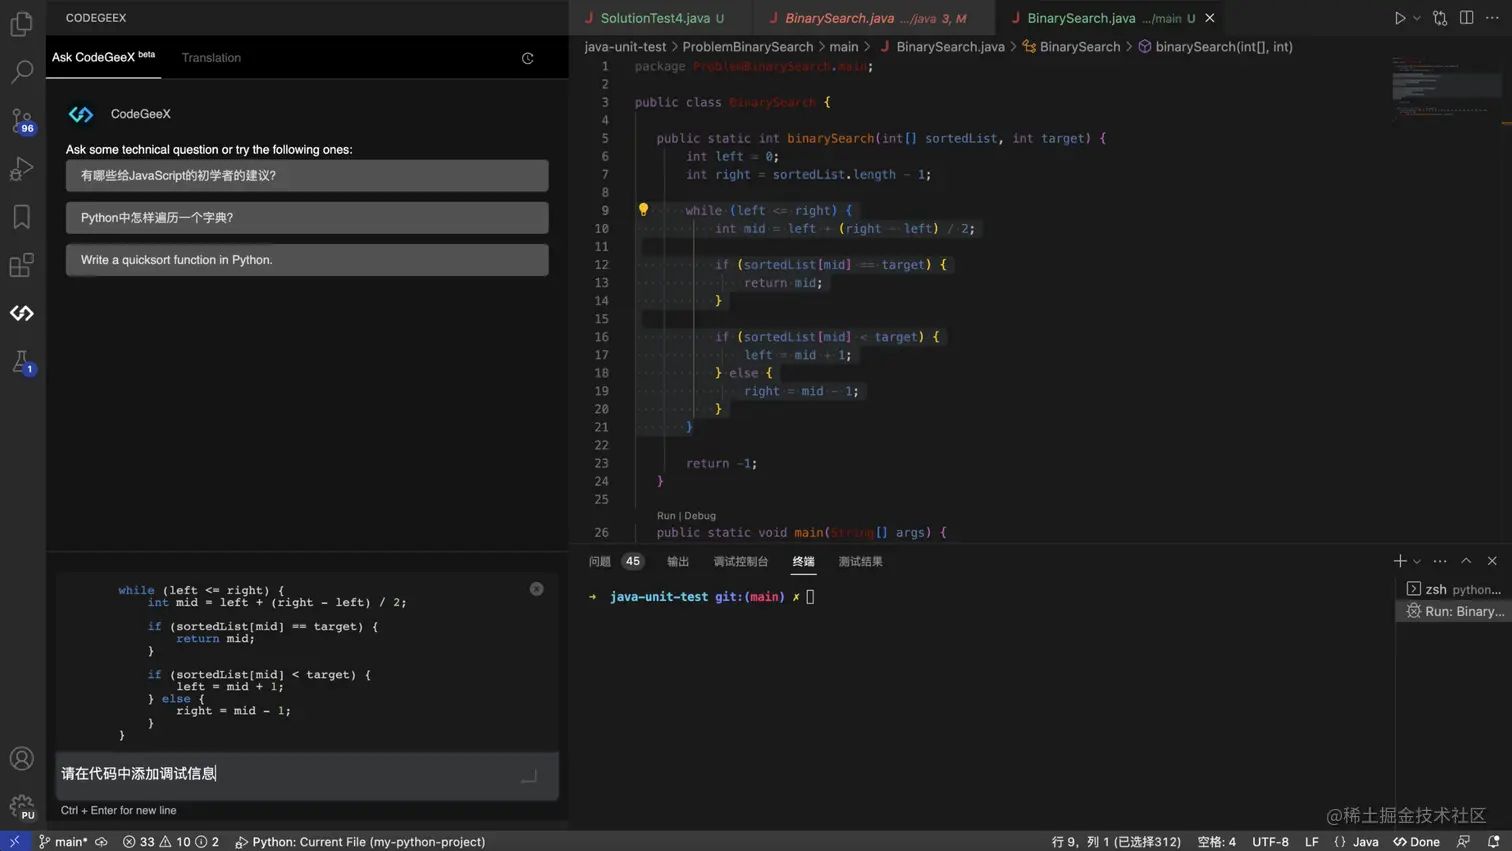This screenshot has height=851, width=1512.
Task: Change end of line sequence LF
Action: click(1311, 842)
